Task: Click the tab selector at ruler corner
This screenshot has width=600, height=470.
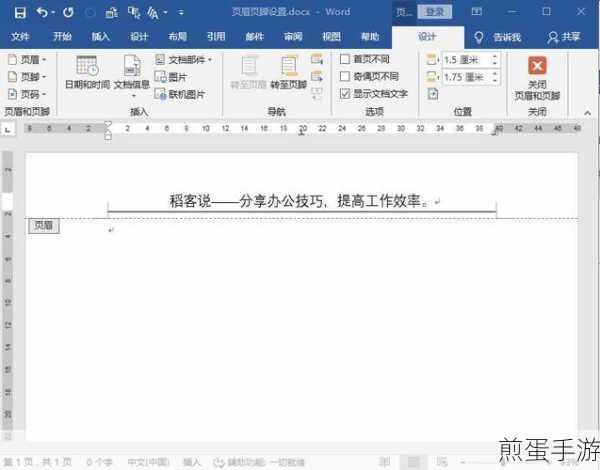Action: (8, 129)
